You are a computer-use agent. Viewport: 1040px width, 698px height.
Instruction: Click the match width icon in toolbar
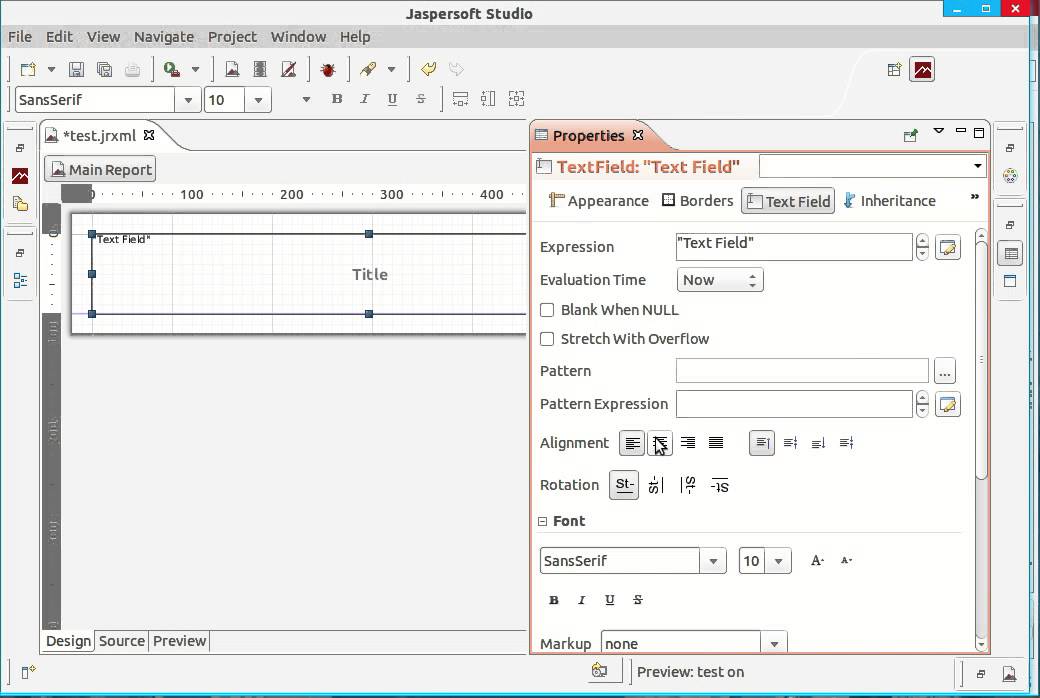coord(460,99)
